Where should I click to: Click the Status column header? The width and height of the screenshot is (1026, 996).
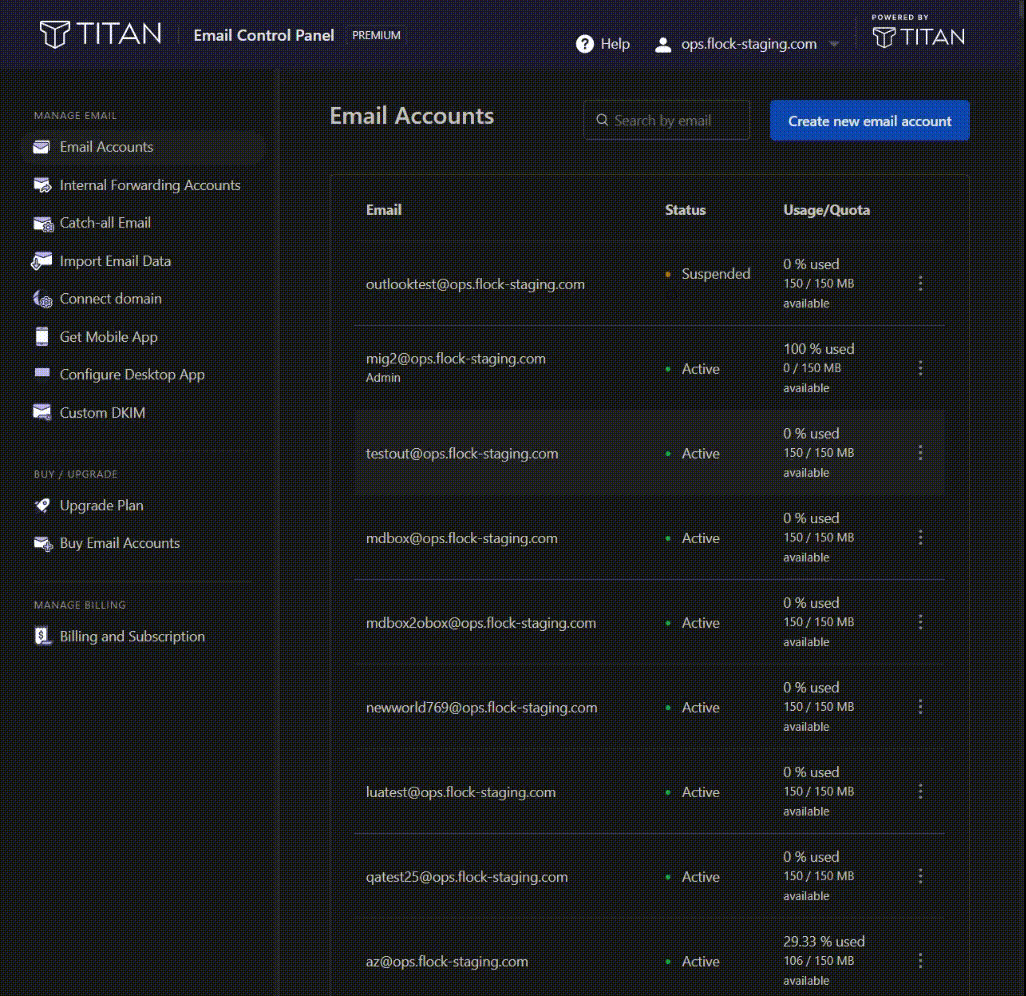(x=685, y=210)
